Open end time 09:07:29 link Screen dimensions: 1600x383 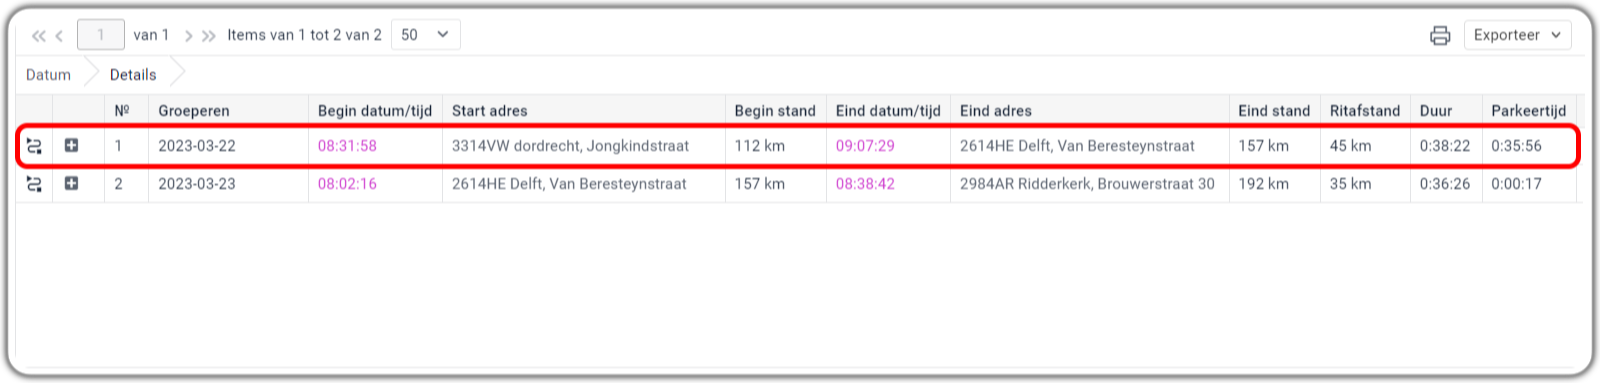click(865, 146)
